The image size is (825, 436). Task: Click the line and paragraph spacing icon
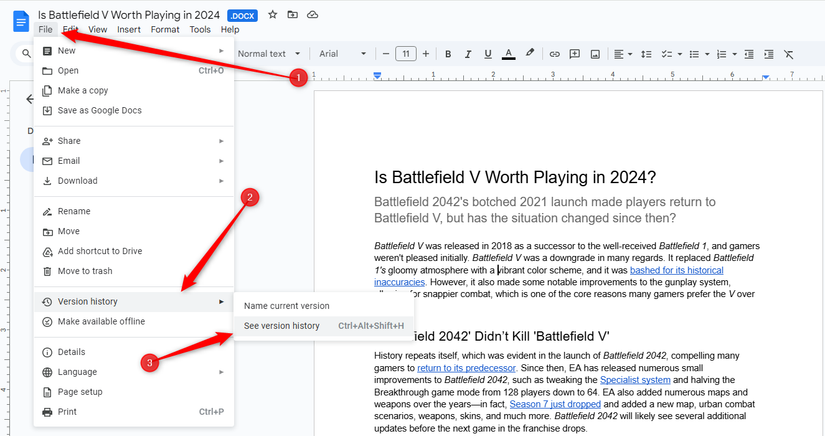[x=647, y=54]
